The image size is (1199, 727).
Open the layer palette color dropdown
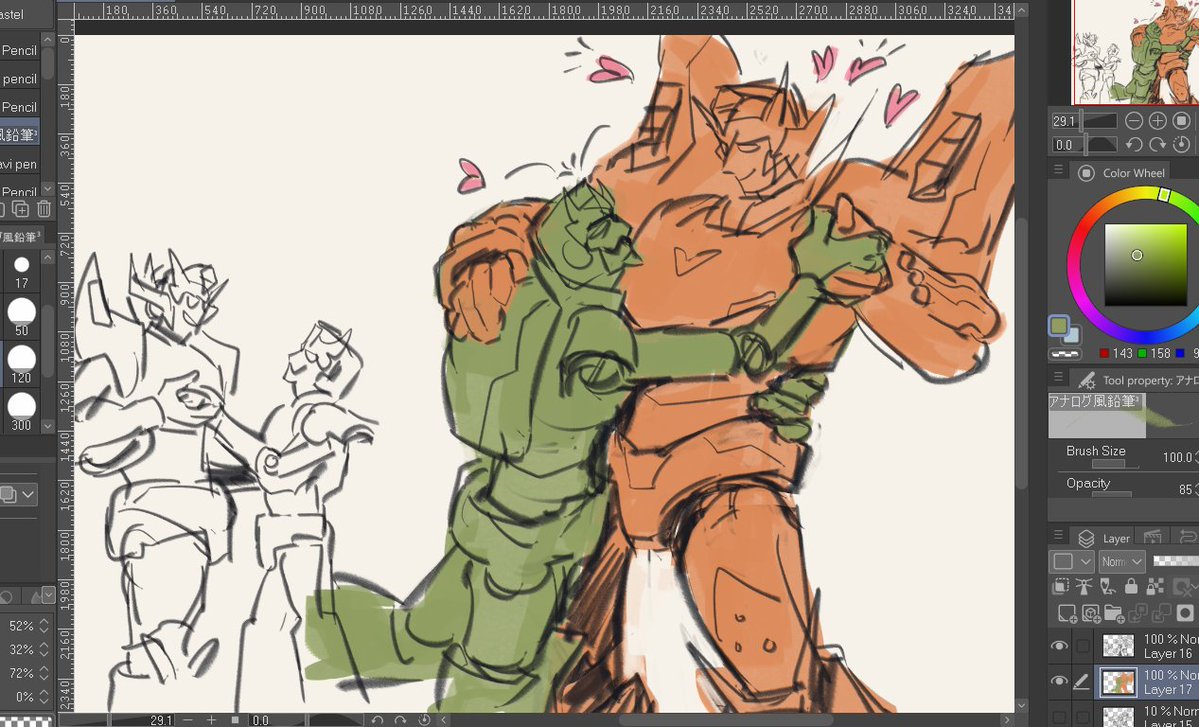click(x=1071, y=562)
